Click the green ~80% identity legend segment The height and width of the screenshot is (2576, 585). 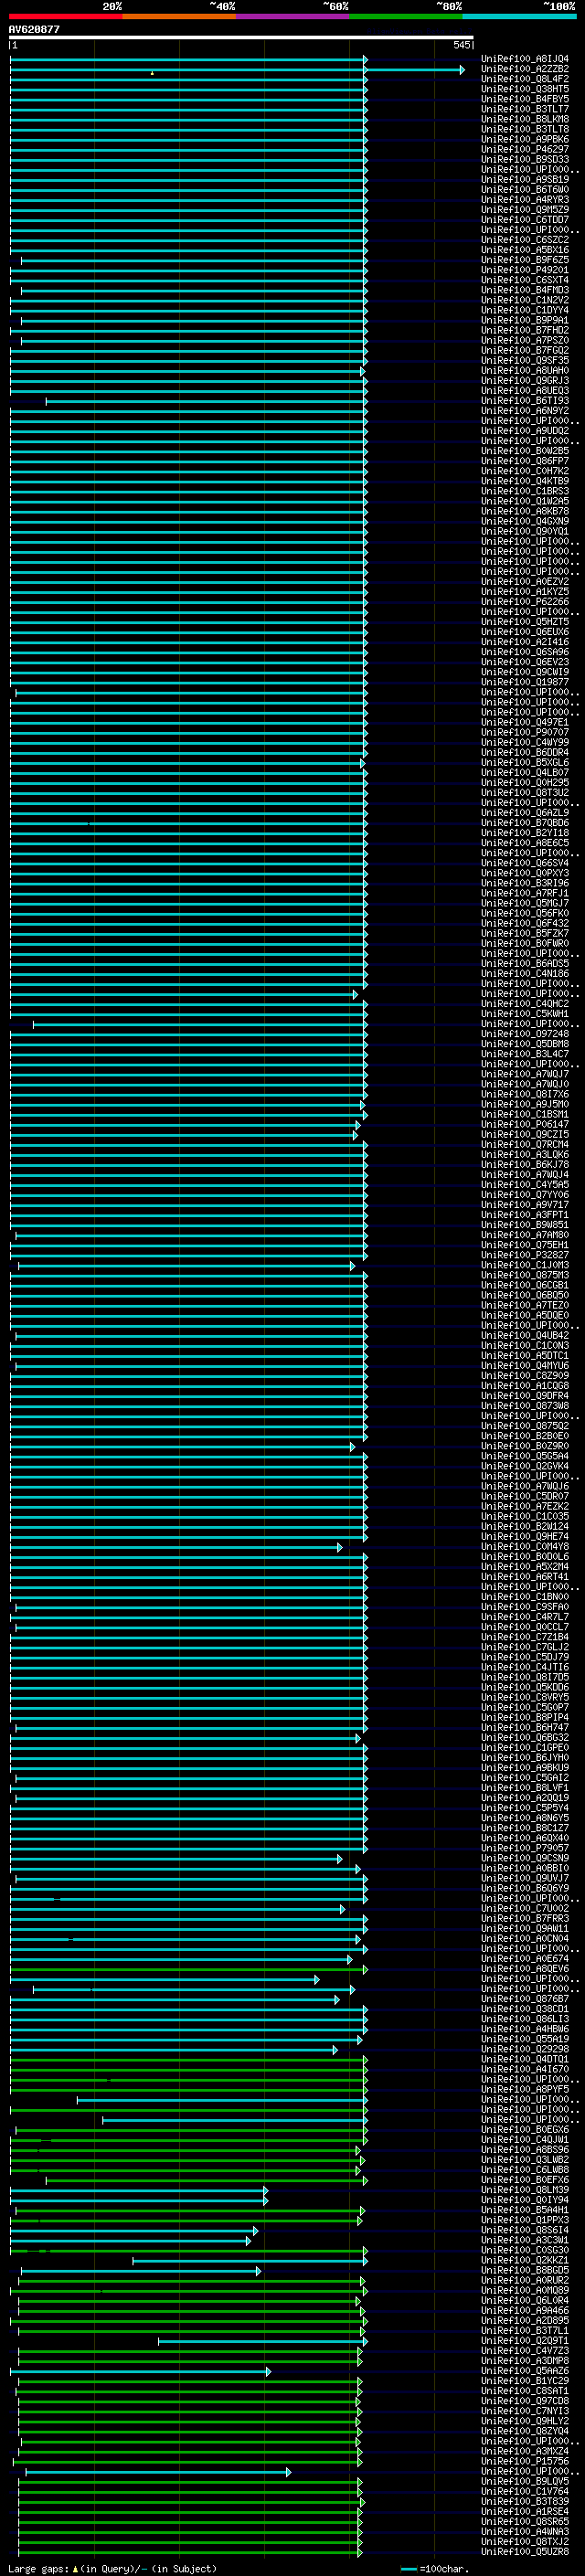pos(406,16)
